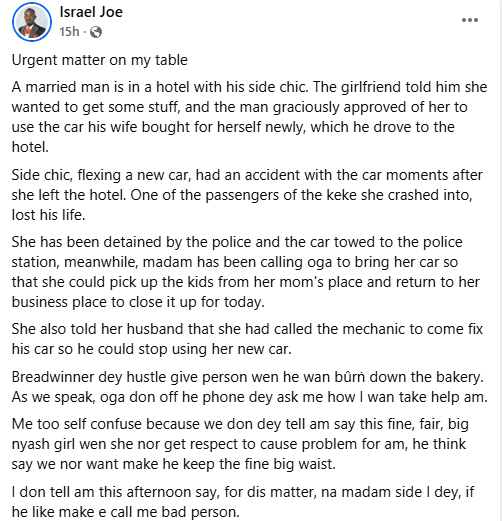
Task: Click the line 'lost his life.'
Action: pyautogui.click(x=48, y=215)
